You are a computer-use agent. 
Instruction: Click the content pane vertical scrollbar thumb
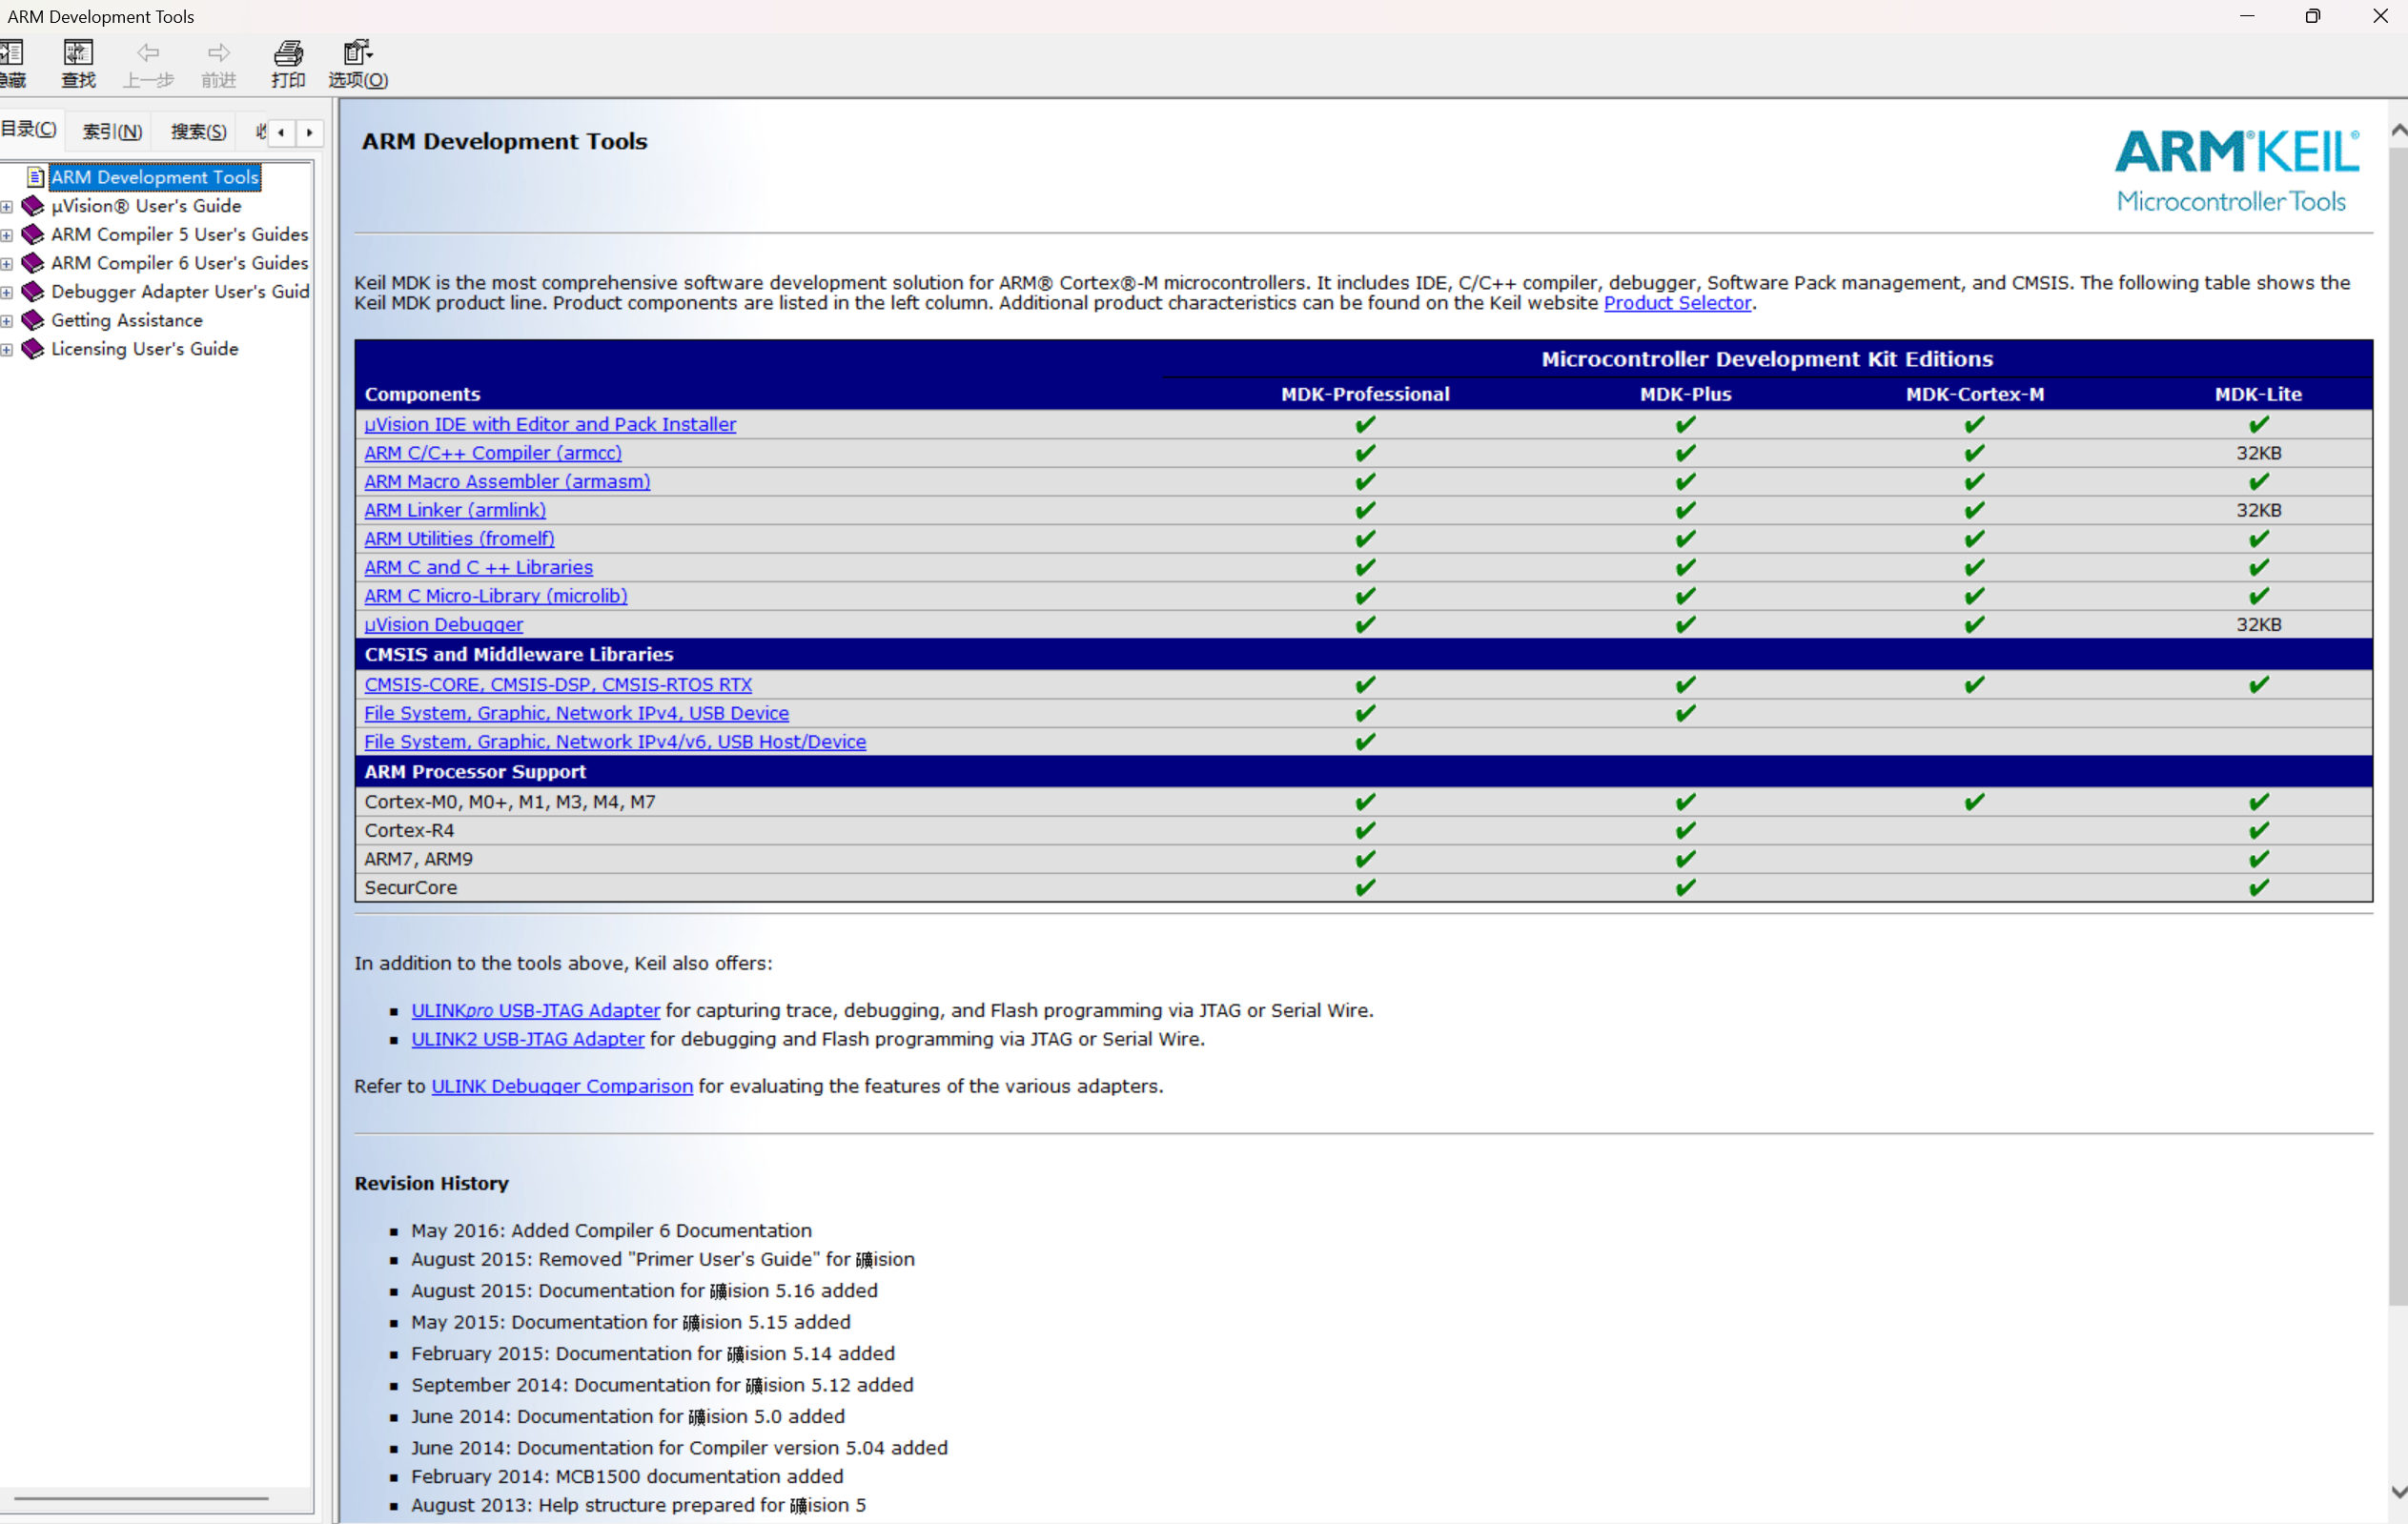[2398, 727]
